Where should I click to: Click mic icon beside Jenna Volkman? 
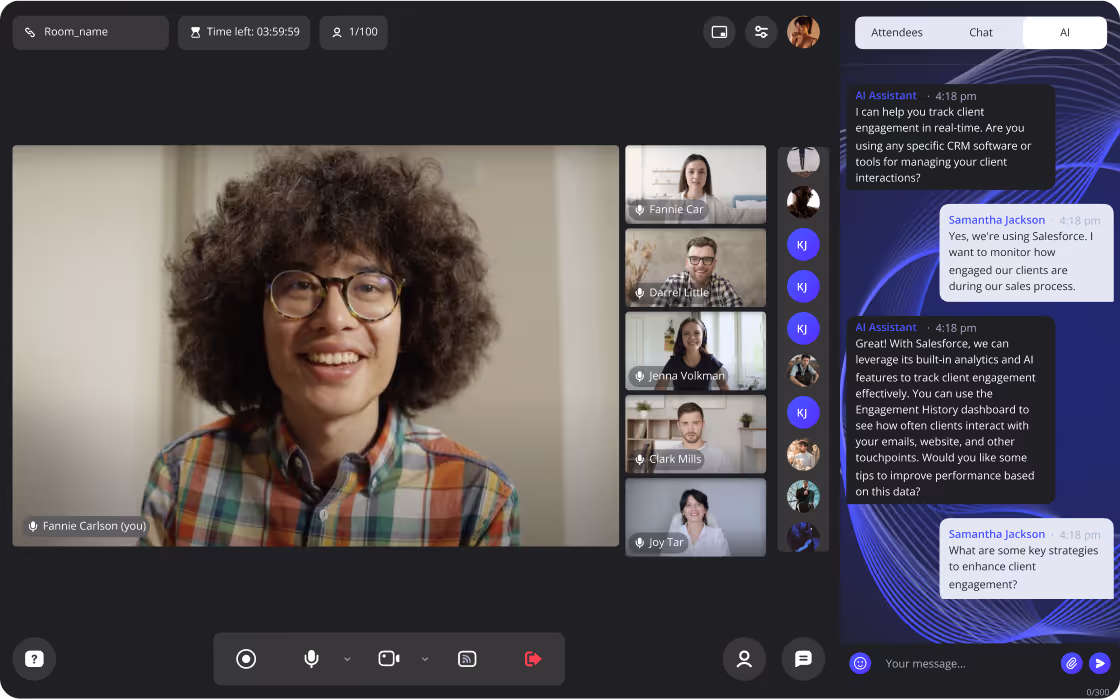[640, 376]
